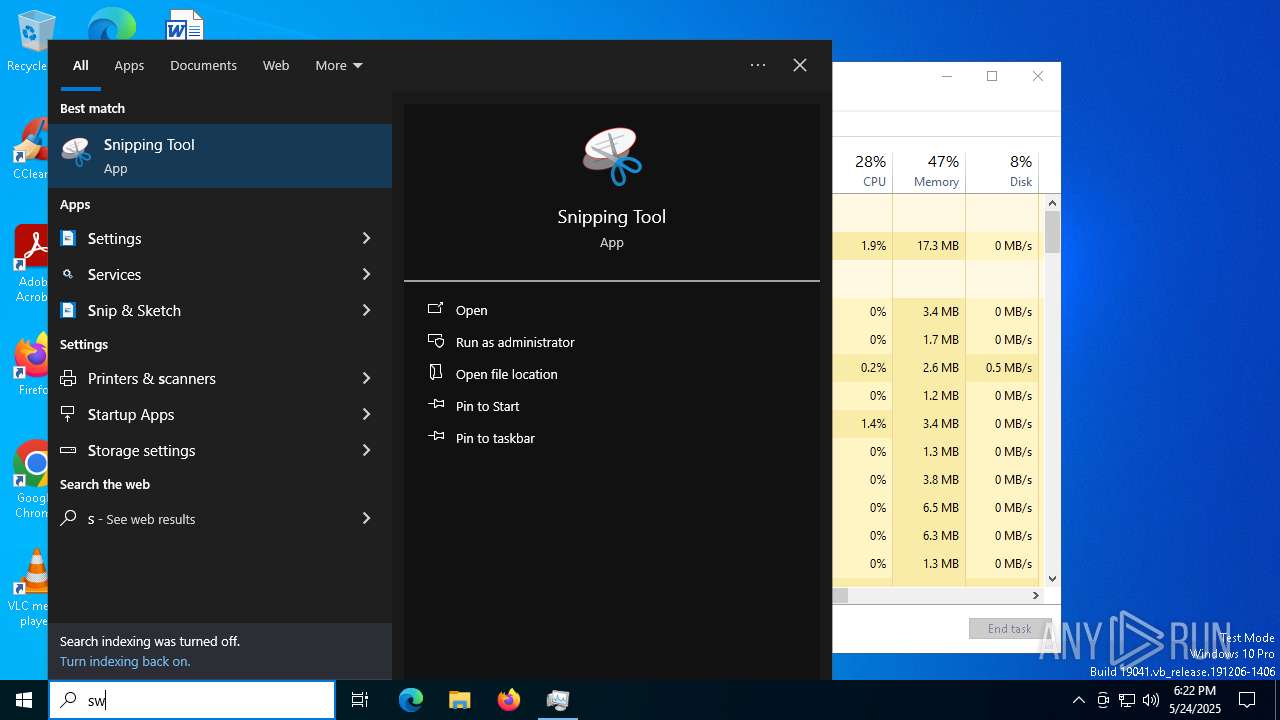Screen dimensions: 1280x720
Task: Click the Task Manager taskbar icon
Action: click(x=558, y=700)
